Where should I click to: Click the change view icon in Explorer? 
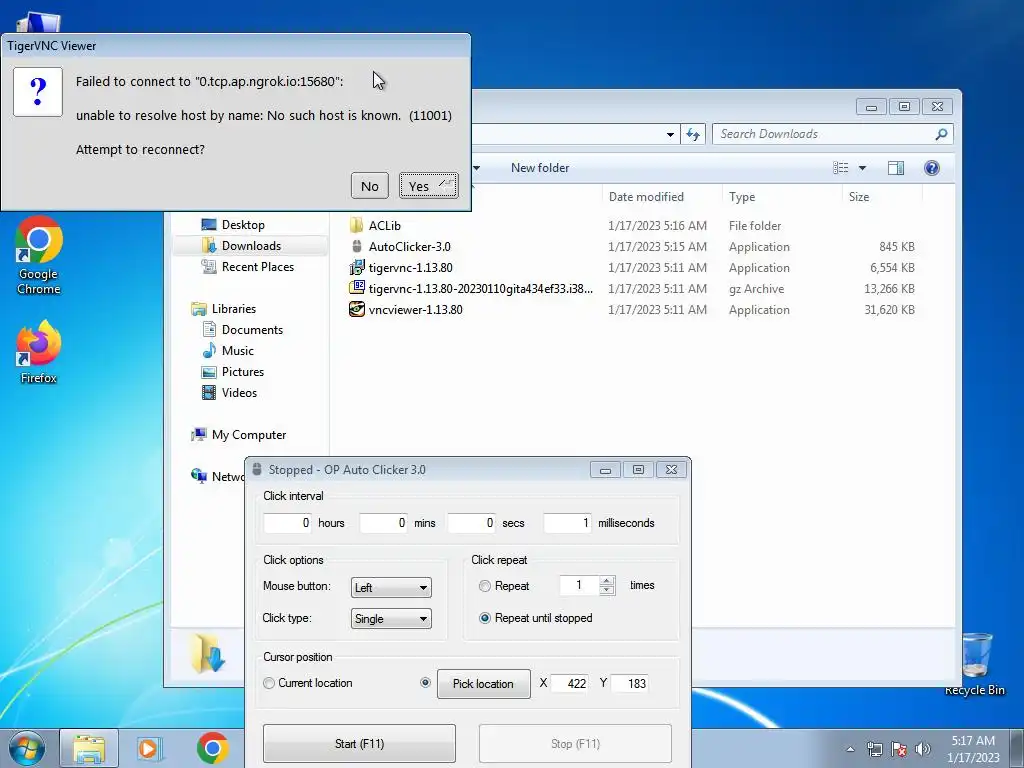click(x=840, y=168)
